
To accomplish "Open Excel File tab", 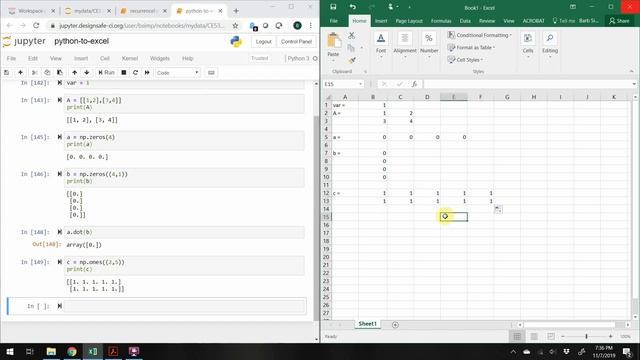I will click(x=333, y=21).
